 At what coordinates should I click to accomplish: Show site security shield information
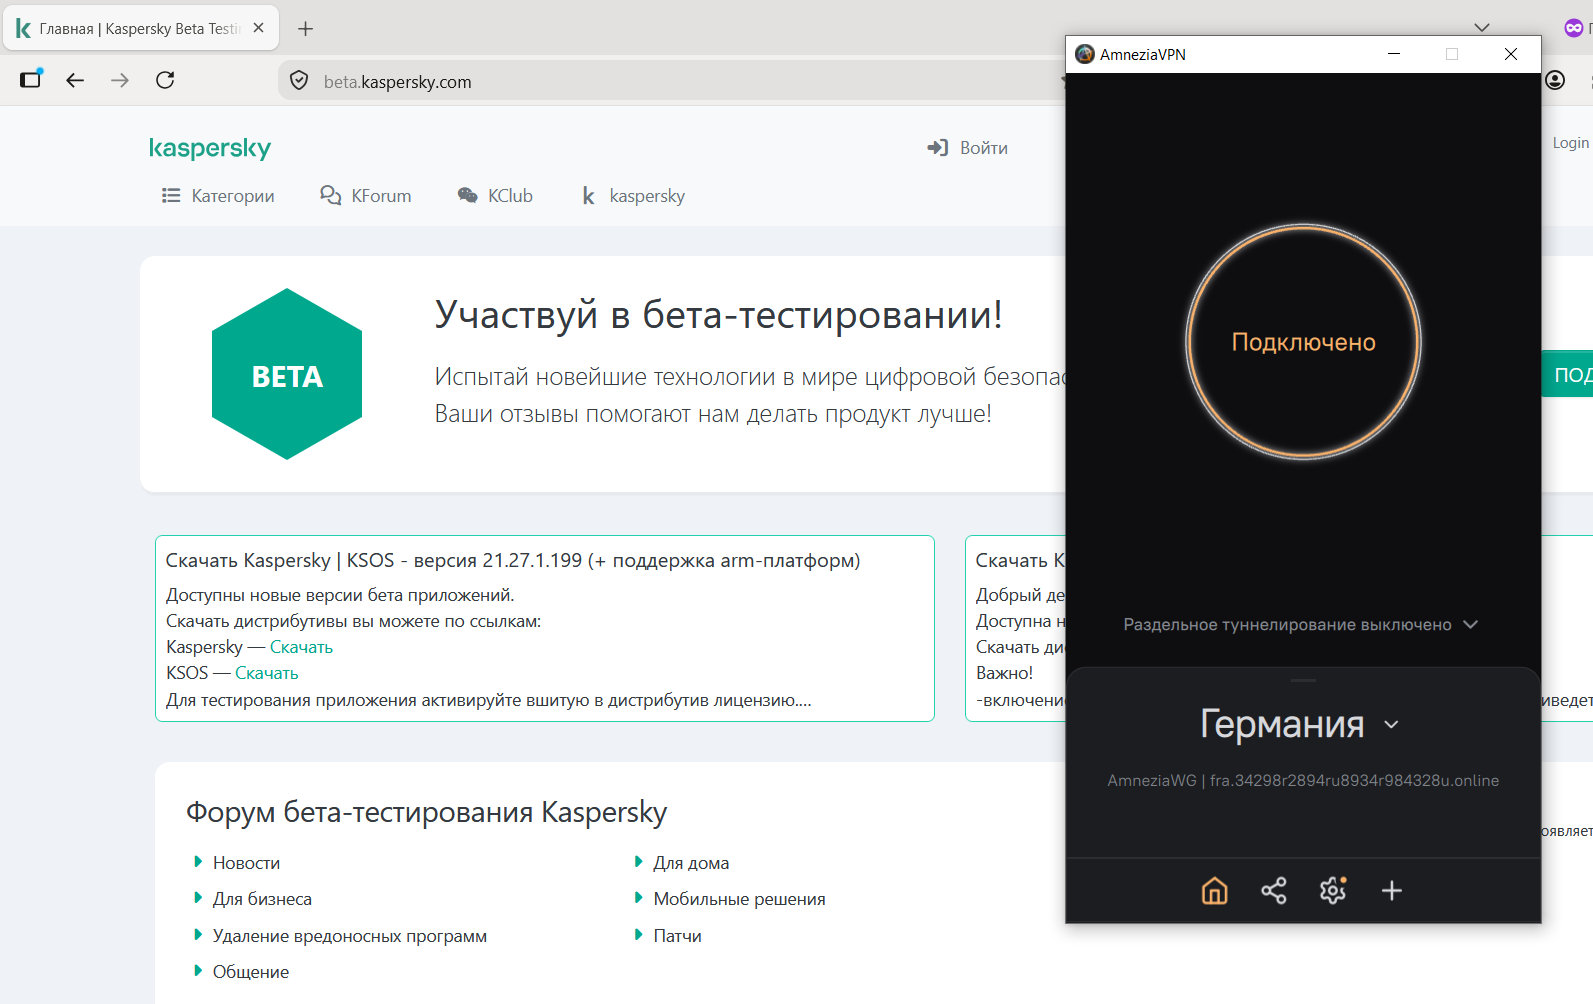[x=299, y=81]
